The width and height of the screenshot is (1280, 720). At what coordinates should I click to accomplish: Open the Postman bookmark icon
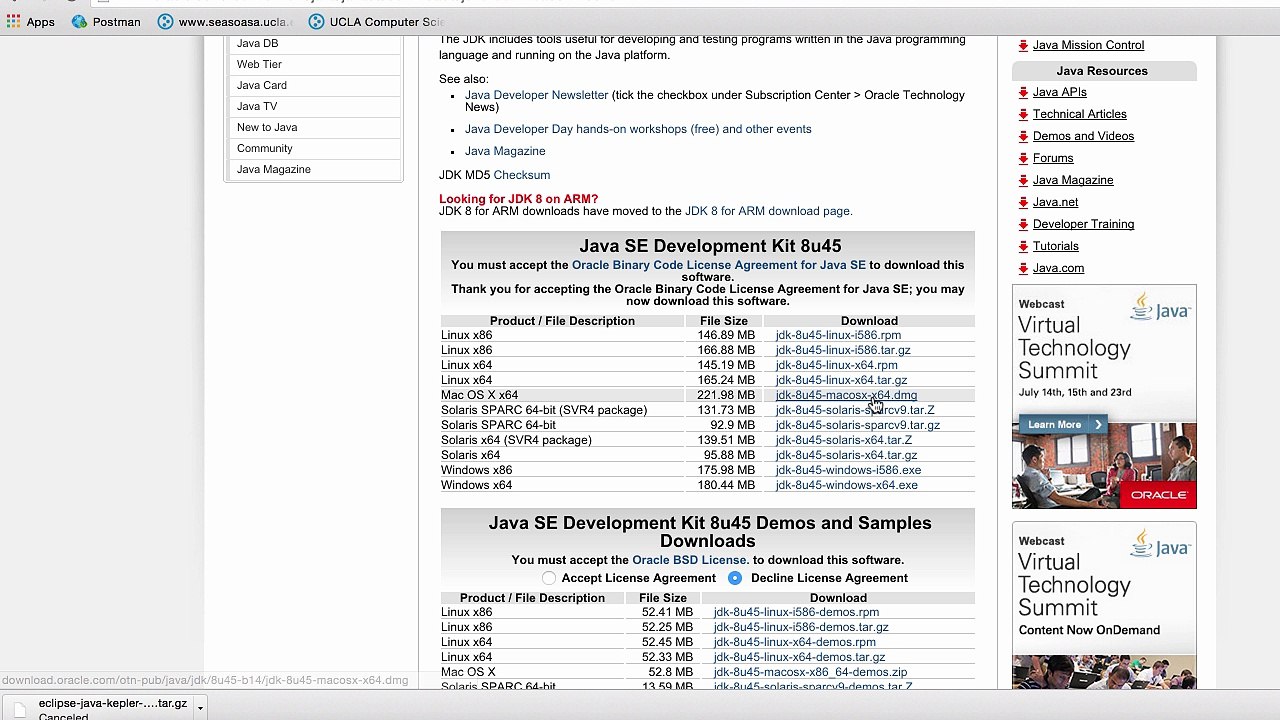point(79,21)
